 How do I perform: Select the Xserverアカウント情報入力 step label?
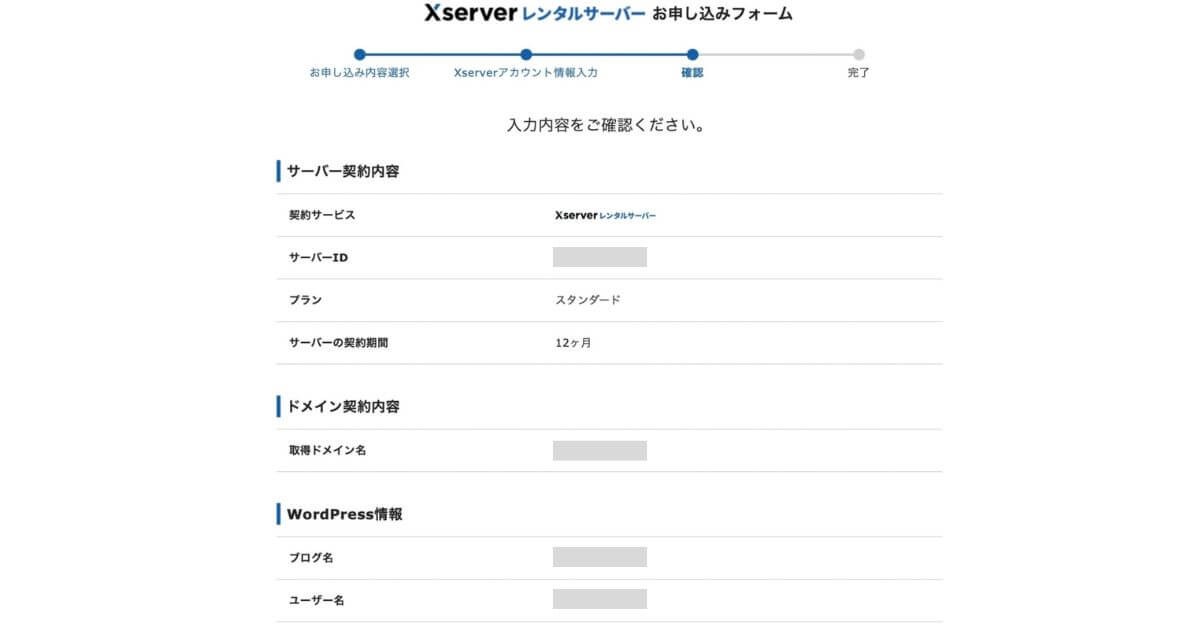tap(526, 73)
